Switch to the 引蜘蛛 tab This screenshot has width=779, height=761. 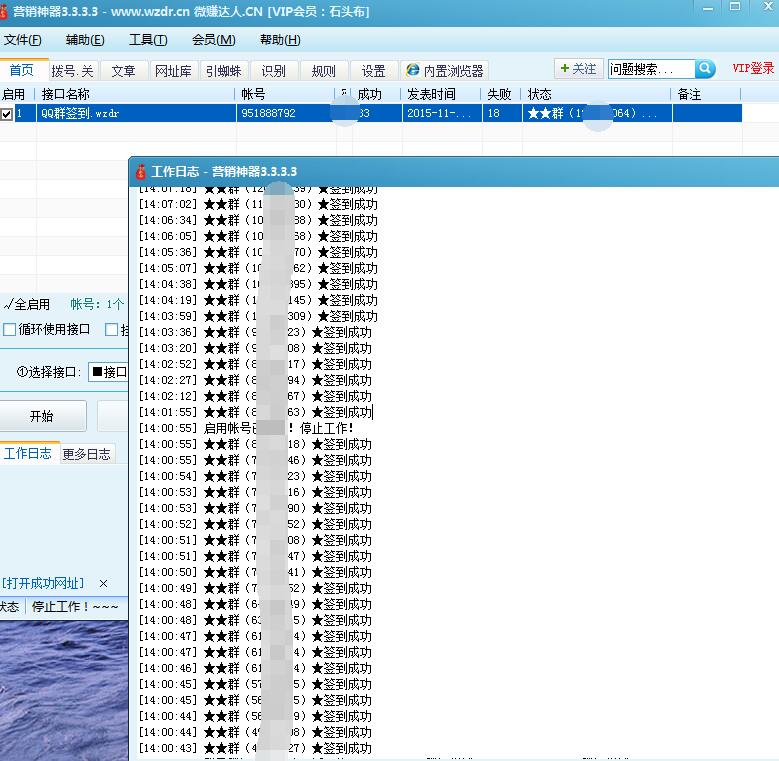point(224,71)
